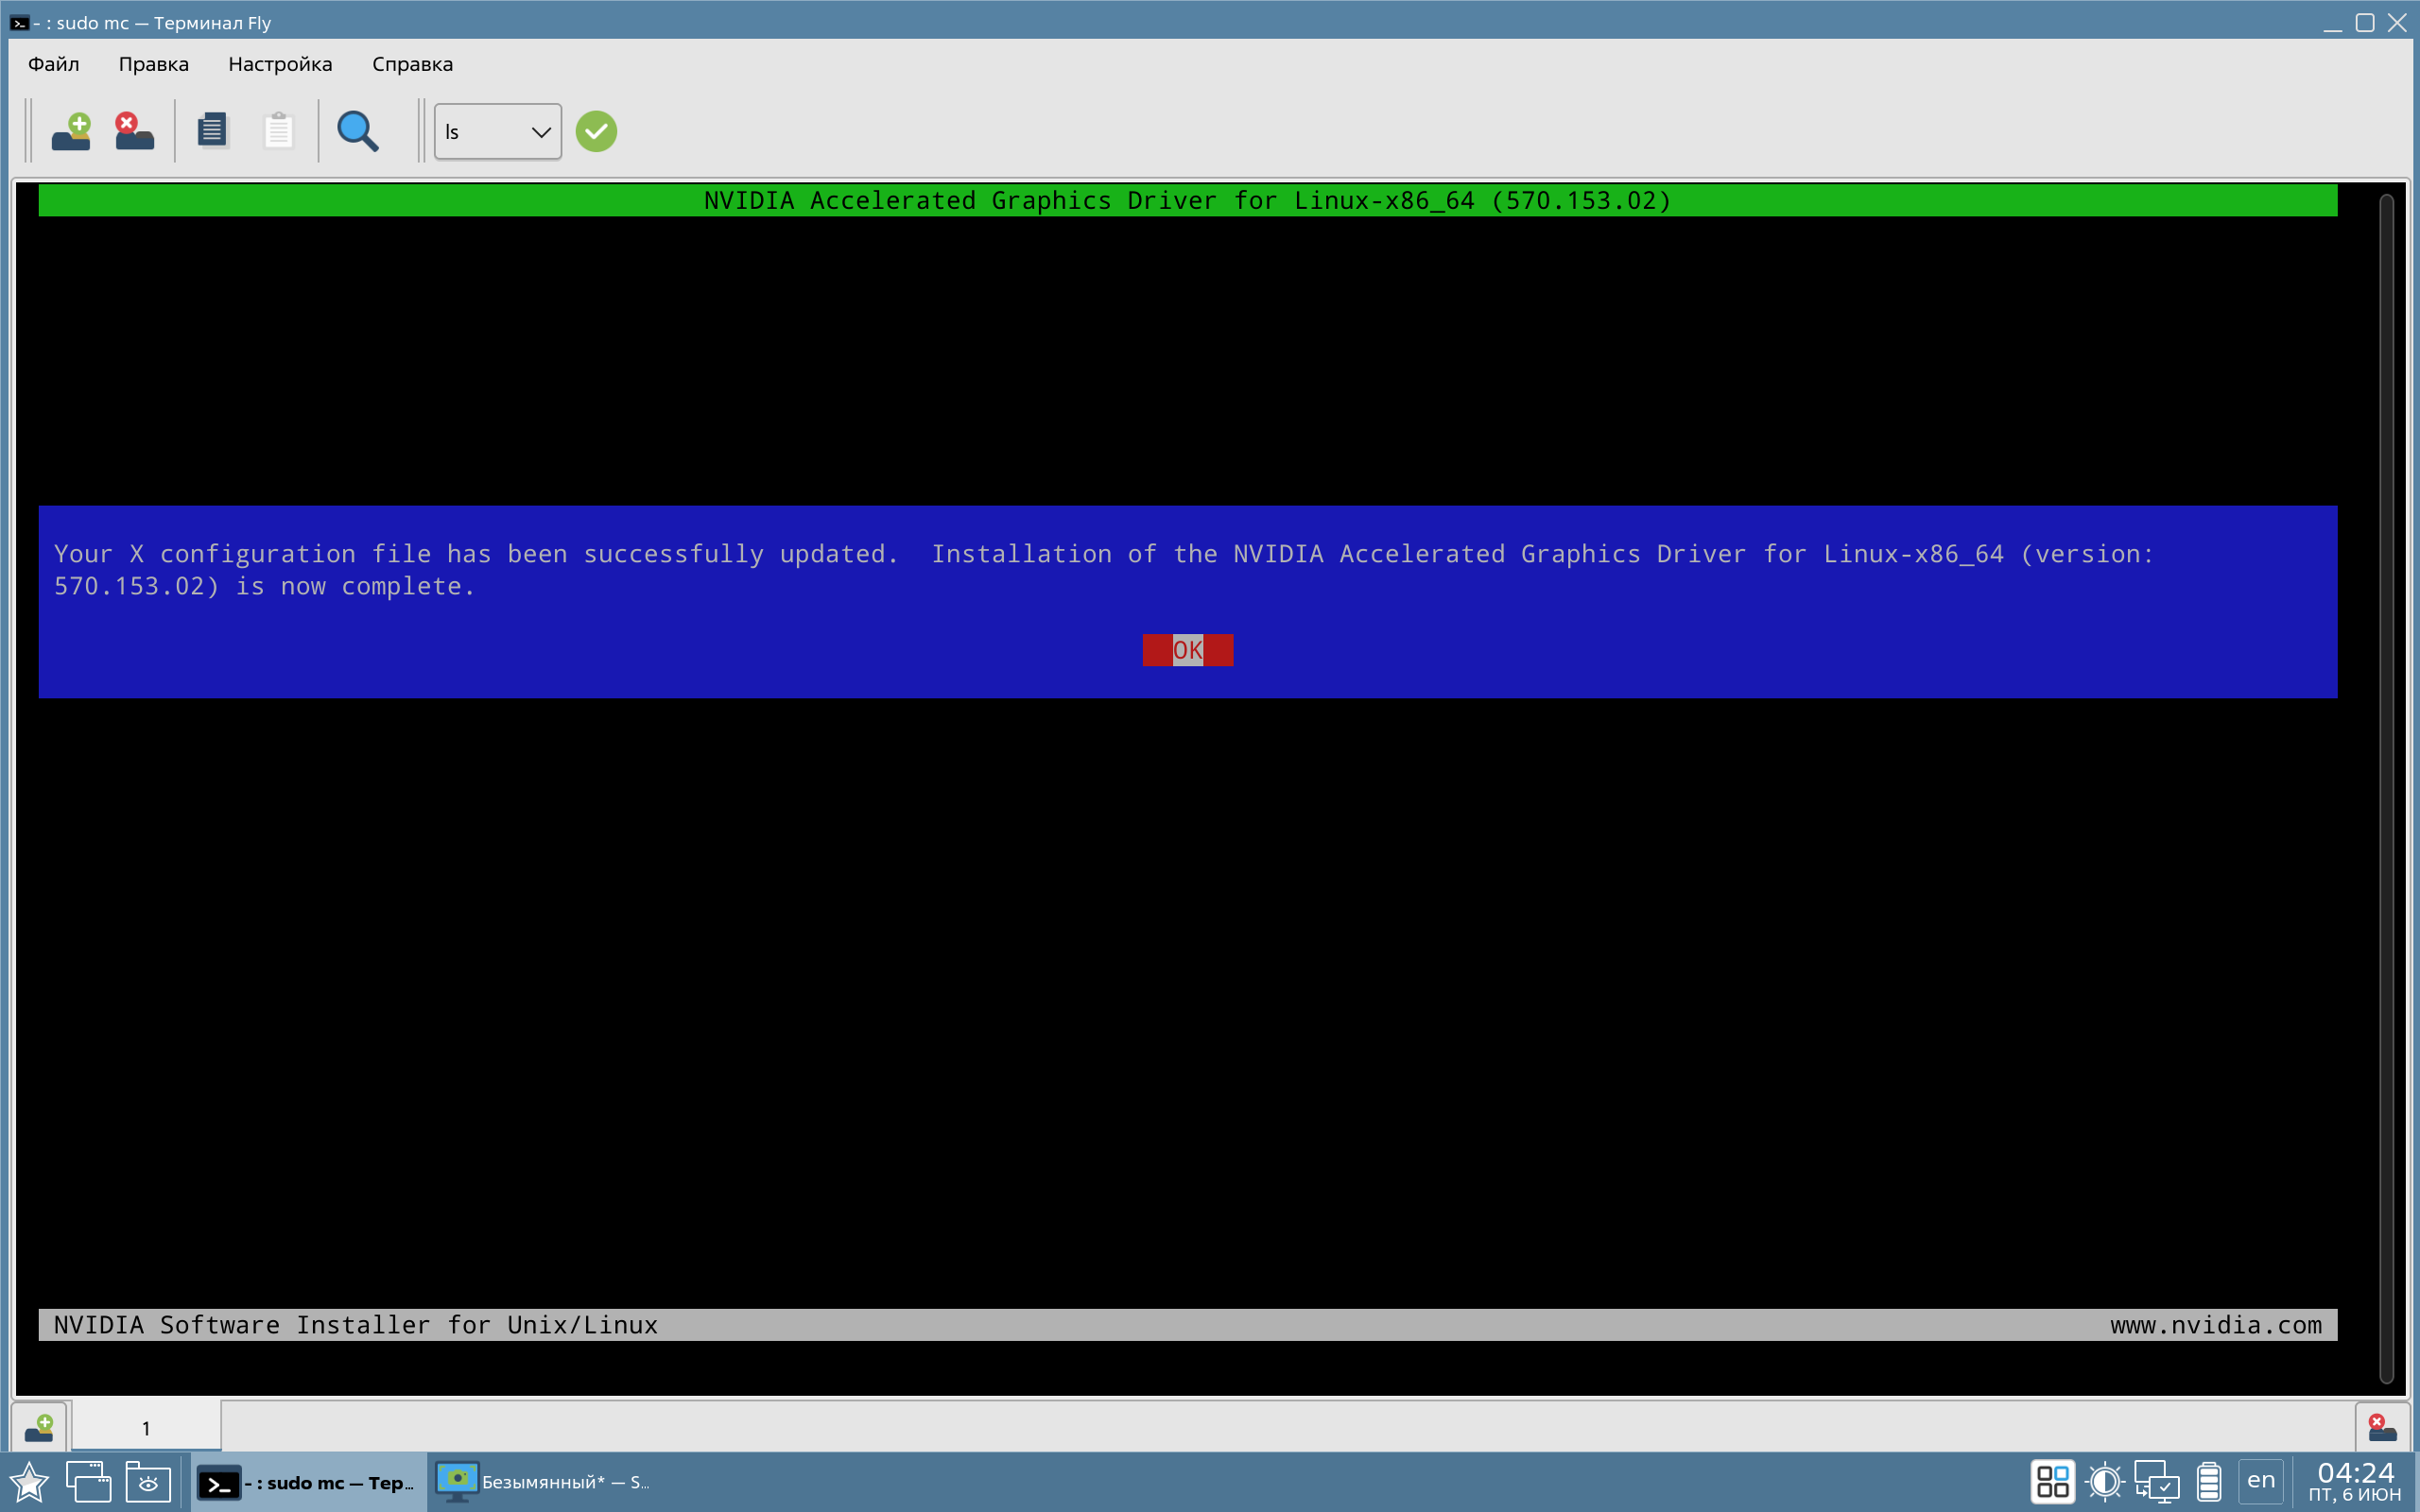Open the Star start menu in the taskbar

(29, 1482)
